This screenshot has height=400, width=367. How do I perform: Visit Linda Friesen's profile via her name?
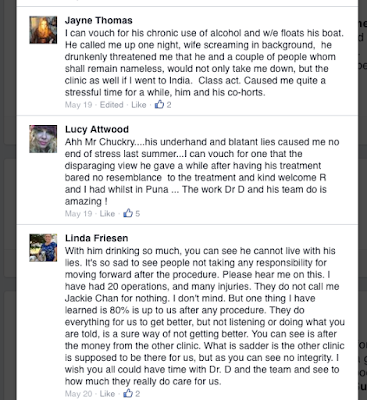tap(97, 238)
